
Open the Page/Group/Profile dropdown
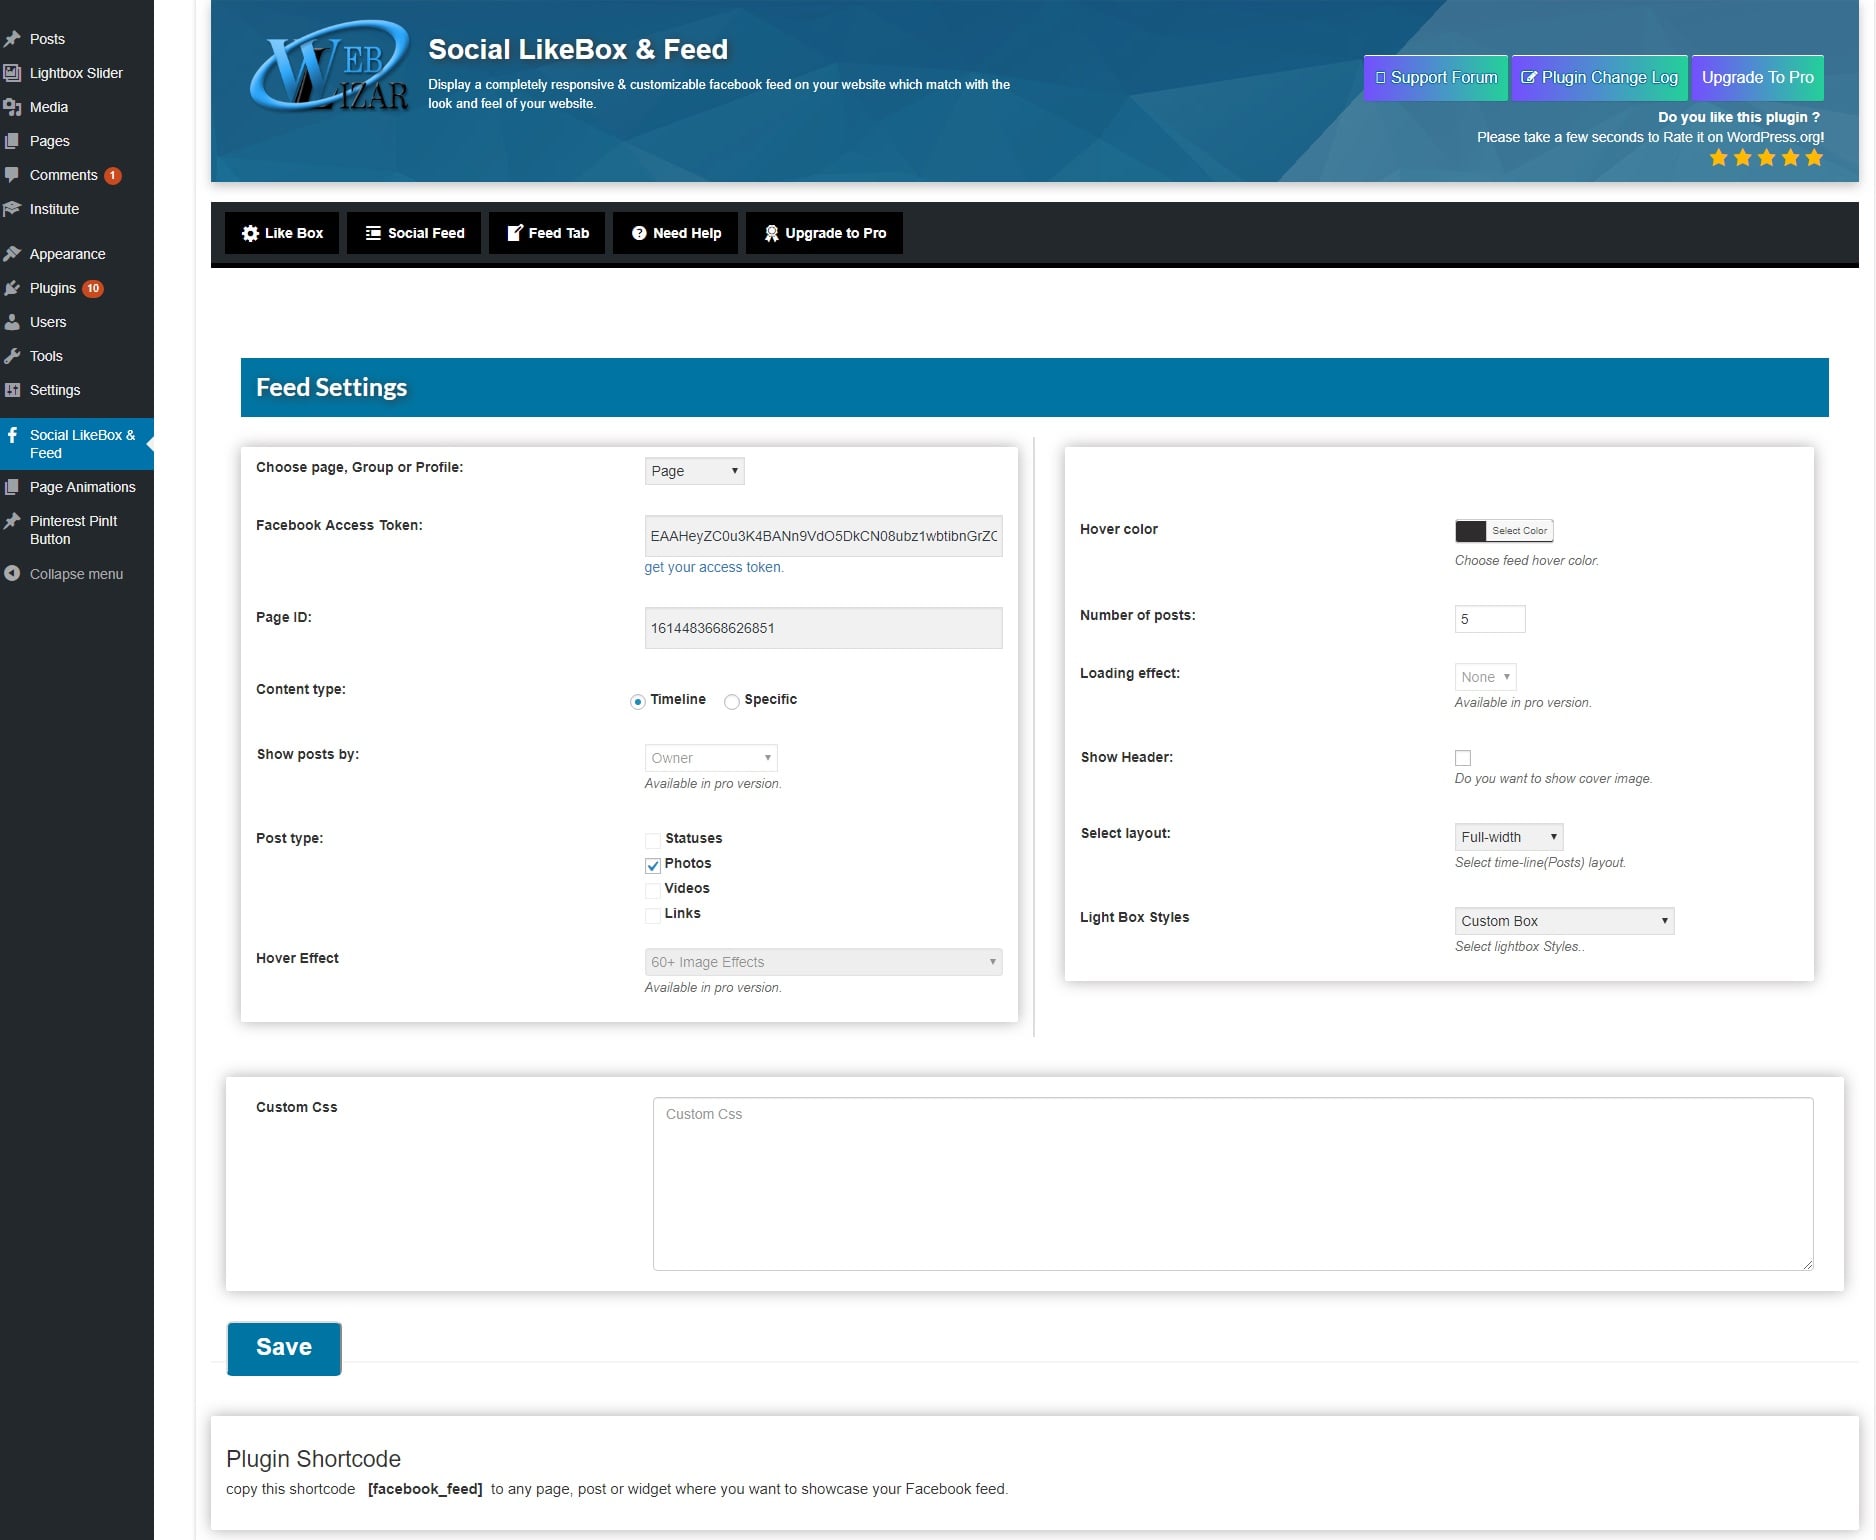pos(694,471)
